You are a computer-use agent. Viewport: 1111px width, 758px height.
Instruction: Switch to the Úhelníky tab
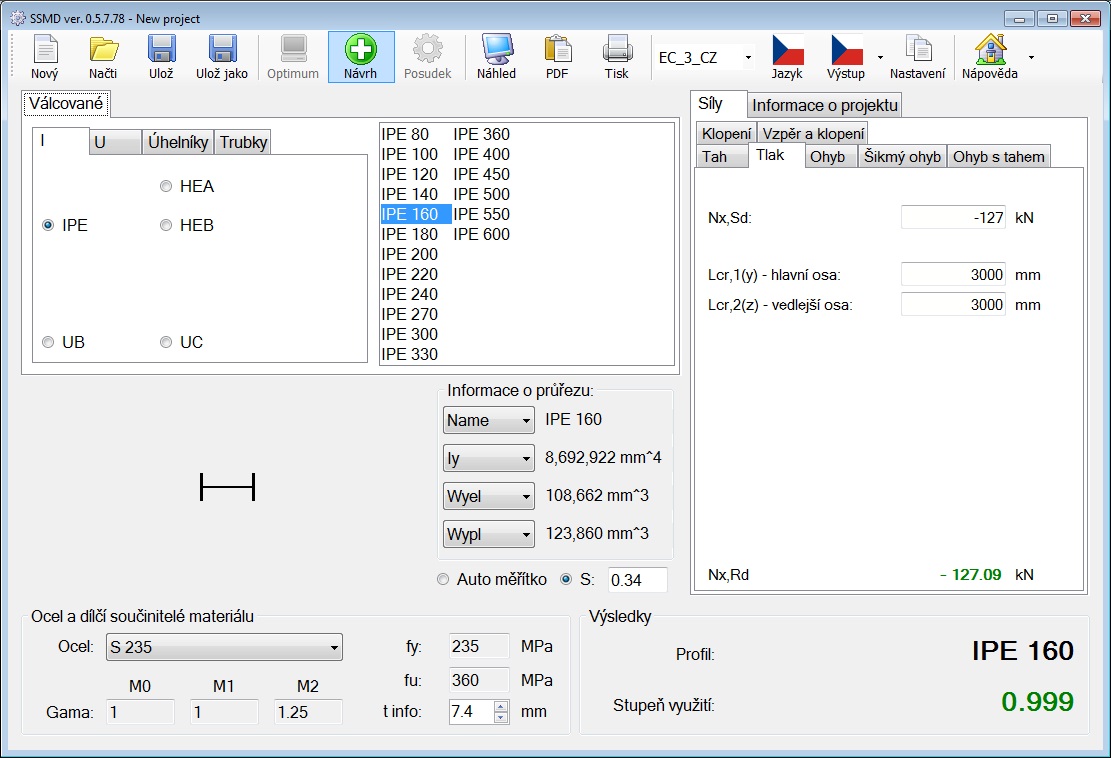click(178, 142)
